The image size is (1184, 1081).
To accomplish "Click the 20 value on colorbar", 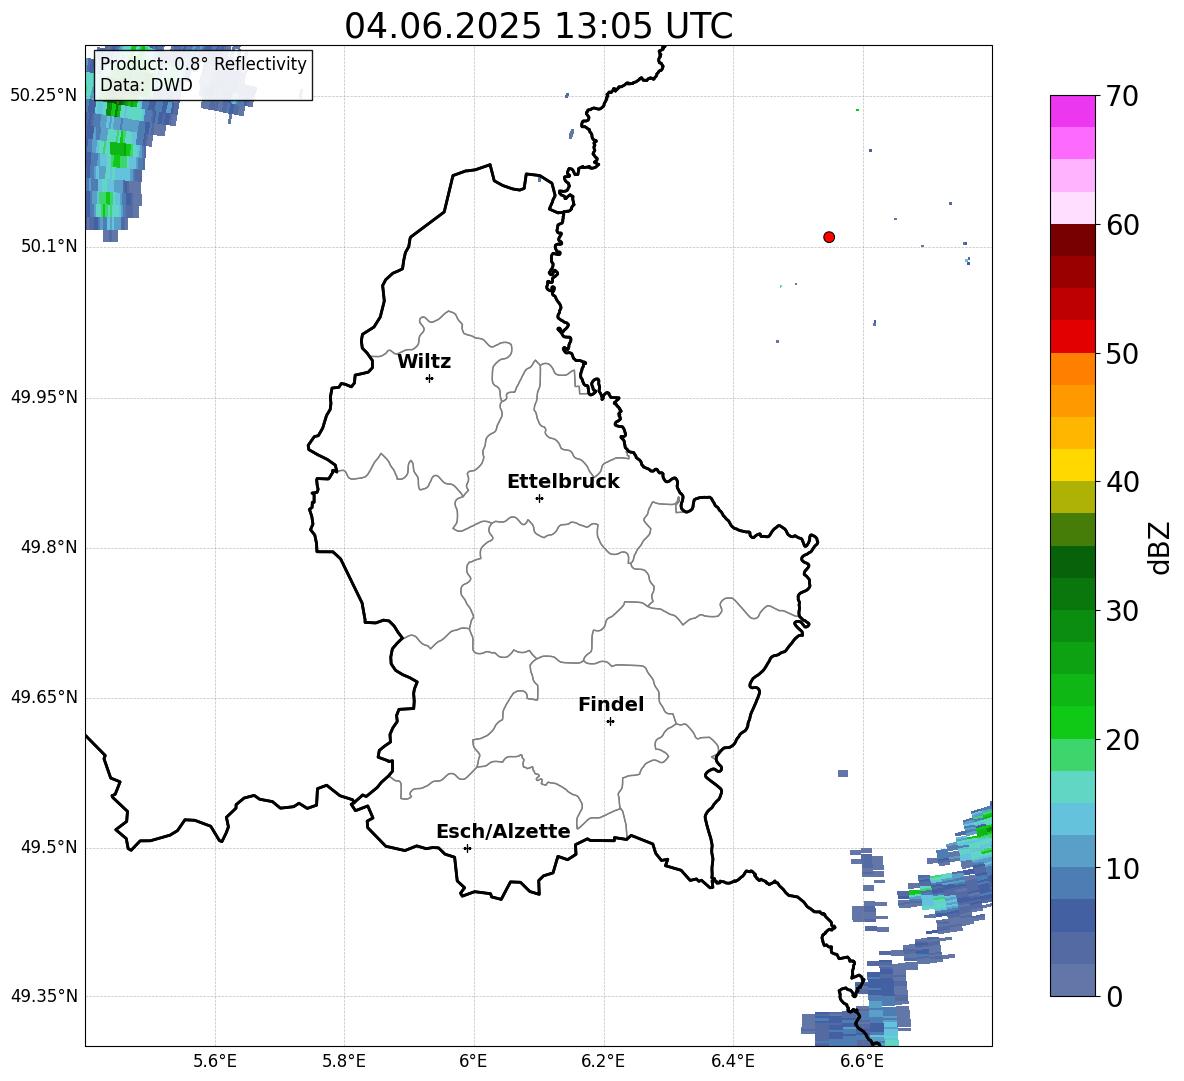I will (x=1122, y=740).
